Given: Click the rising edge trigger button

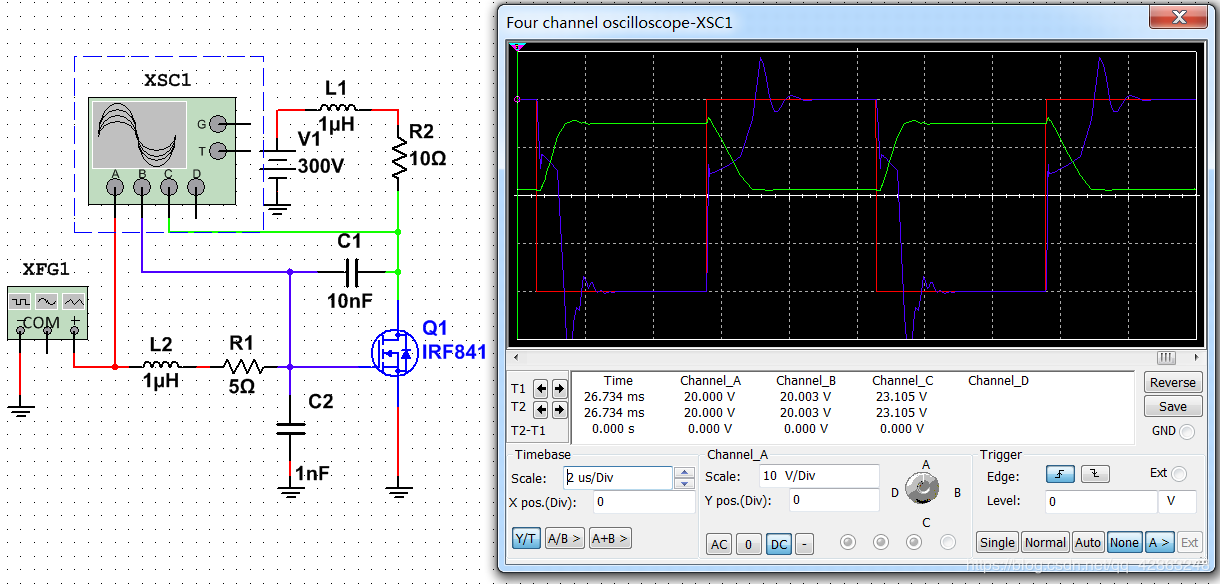Looking at the screenshot, I should point(1060,475).
